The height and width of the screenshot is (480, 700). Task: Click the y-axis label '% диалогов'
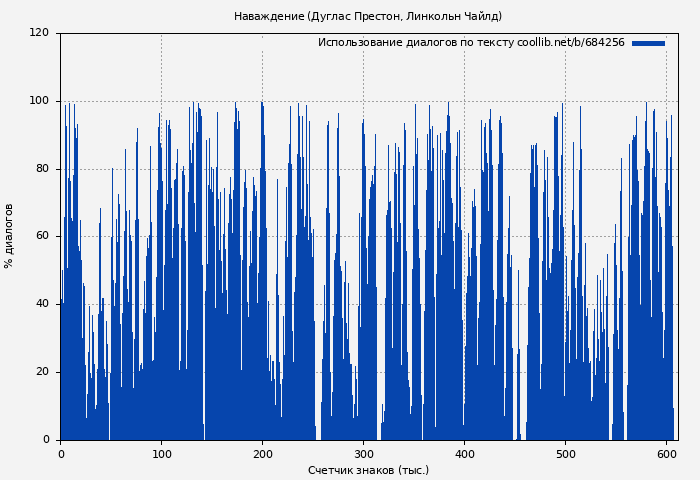tap(9, 236)
